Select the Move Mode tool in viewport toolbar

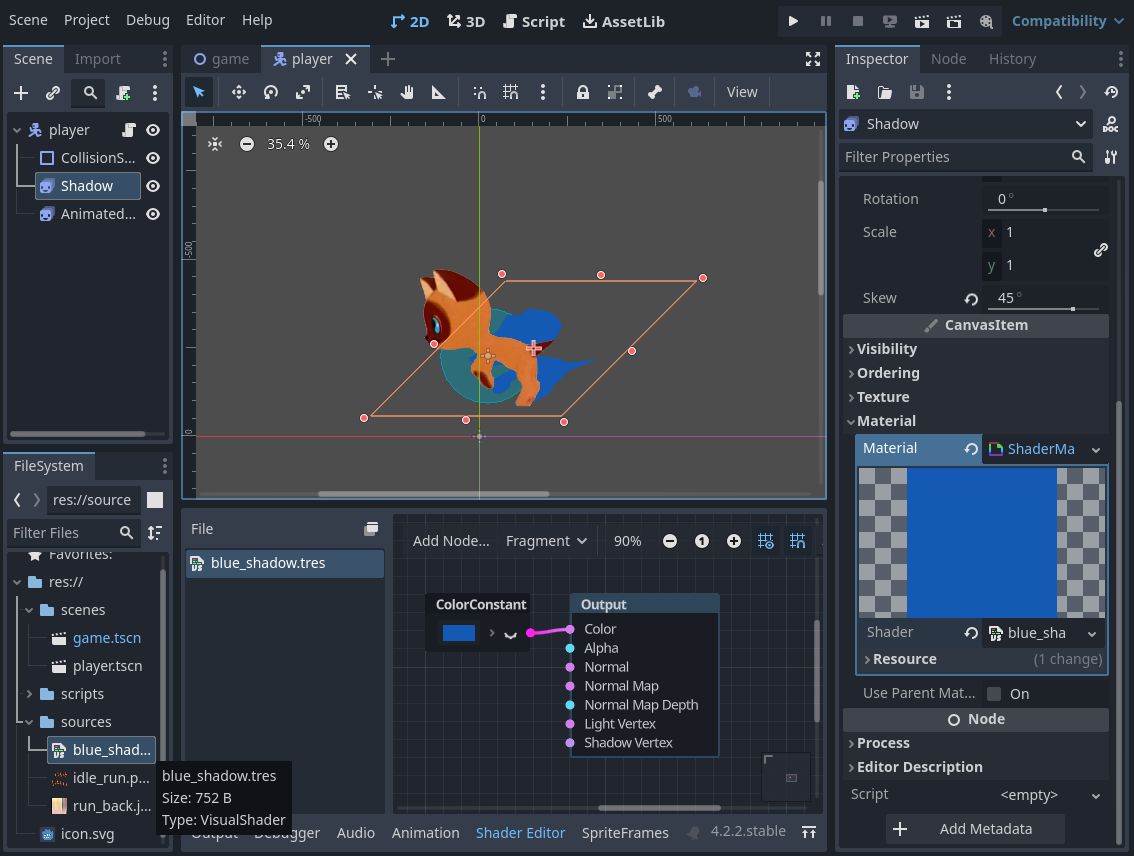[238, 92]
